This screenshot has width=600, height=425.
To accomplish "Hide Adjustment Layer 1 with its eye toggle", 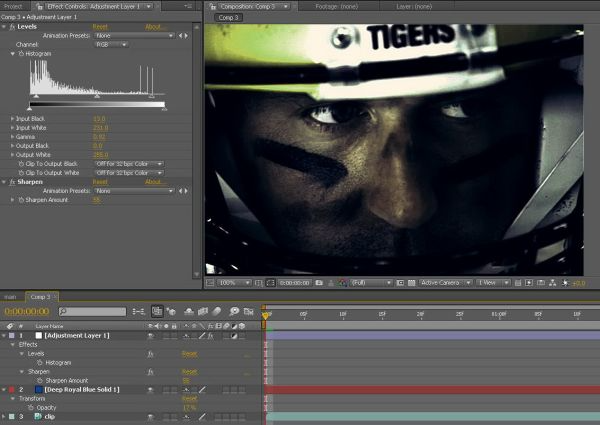I will [x=150, y=336].
